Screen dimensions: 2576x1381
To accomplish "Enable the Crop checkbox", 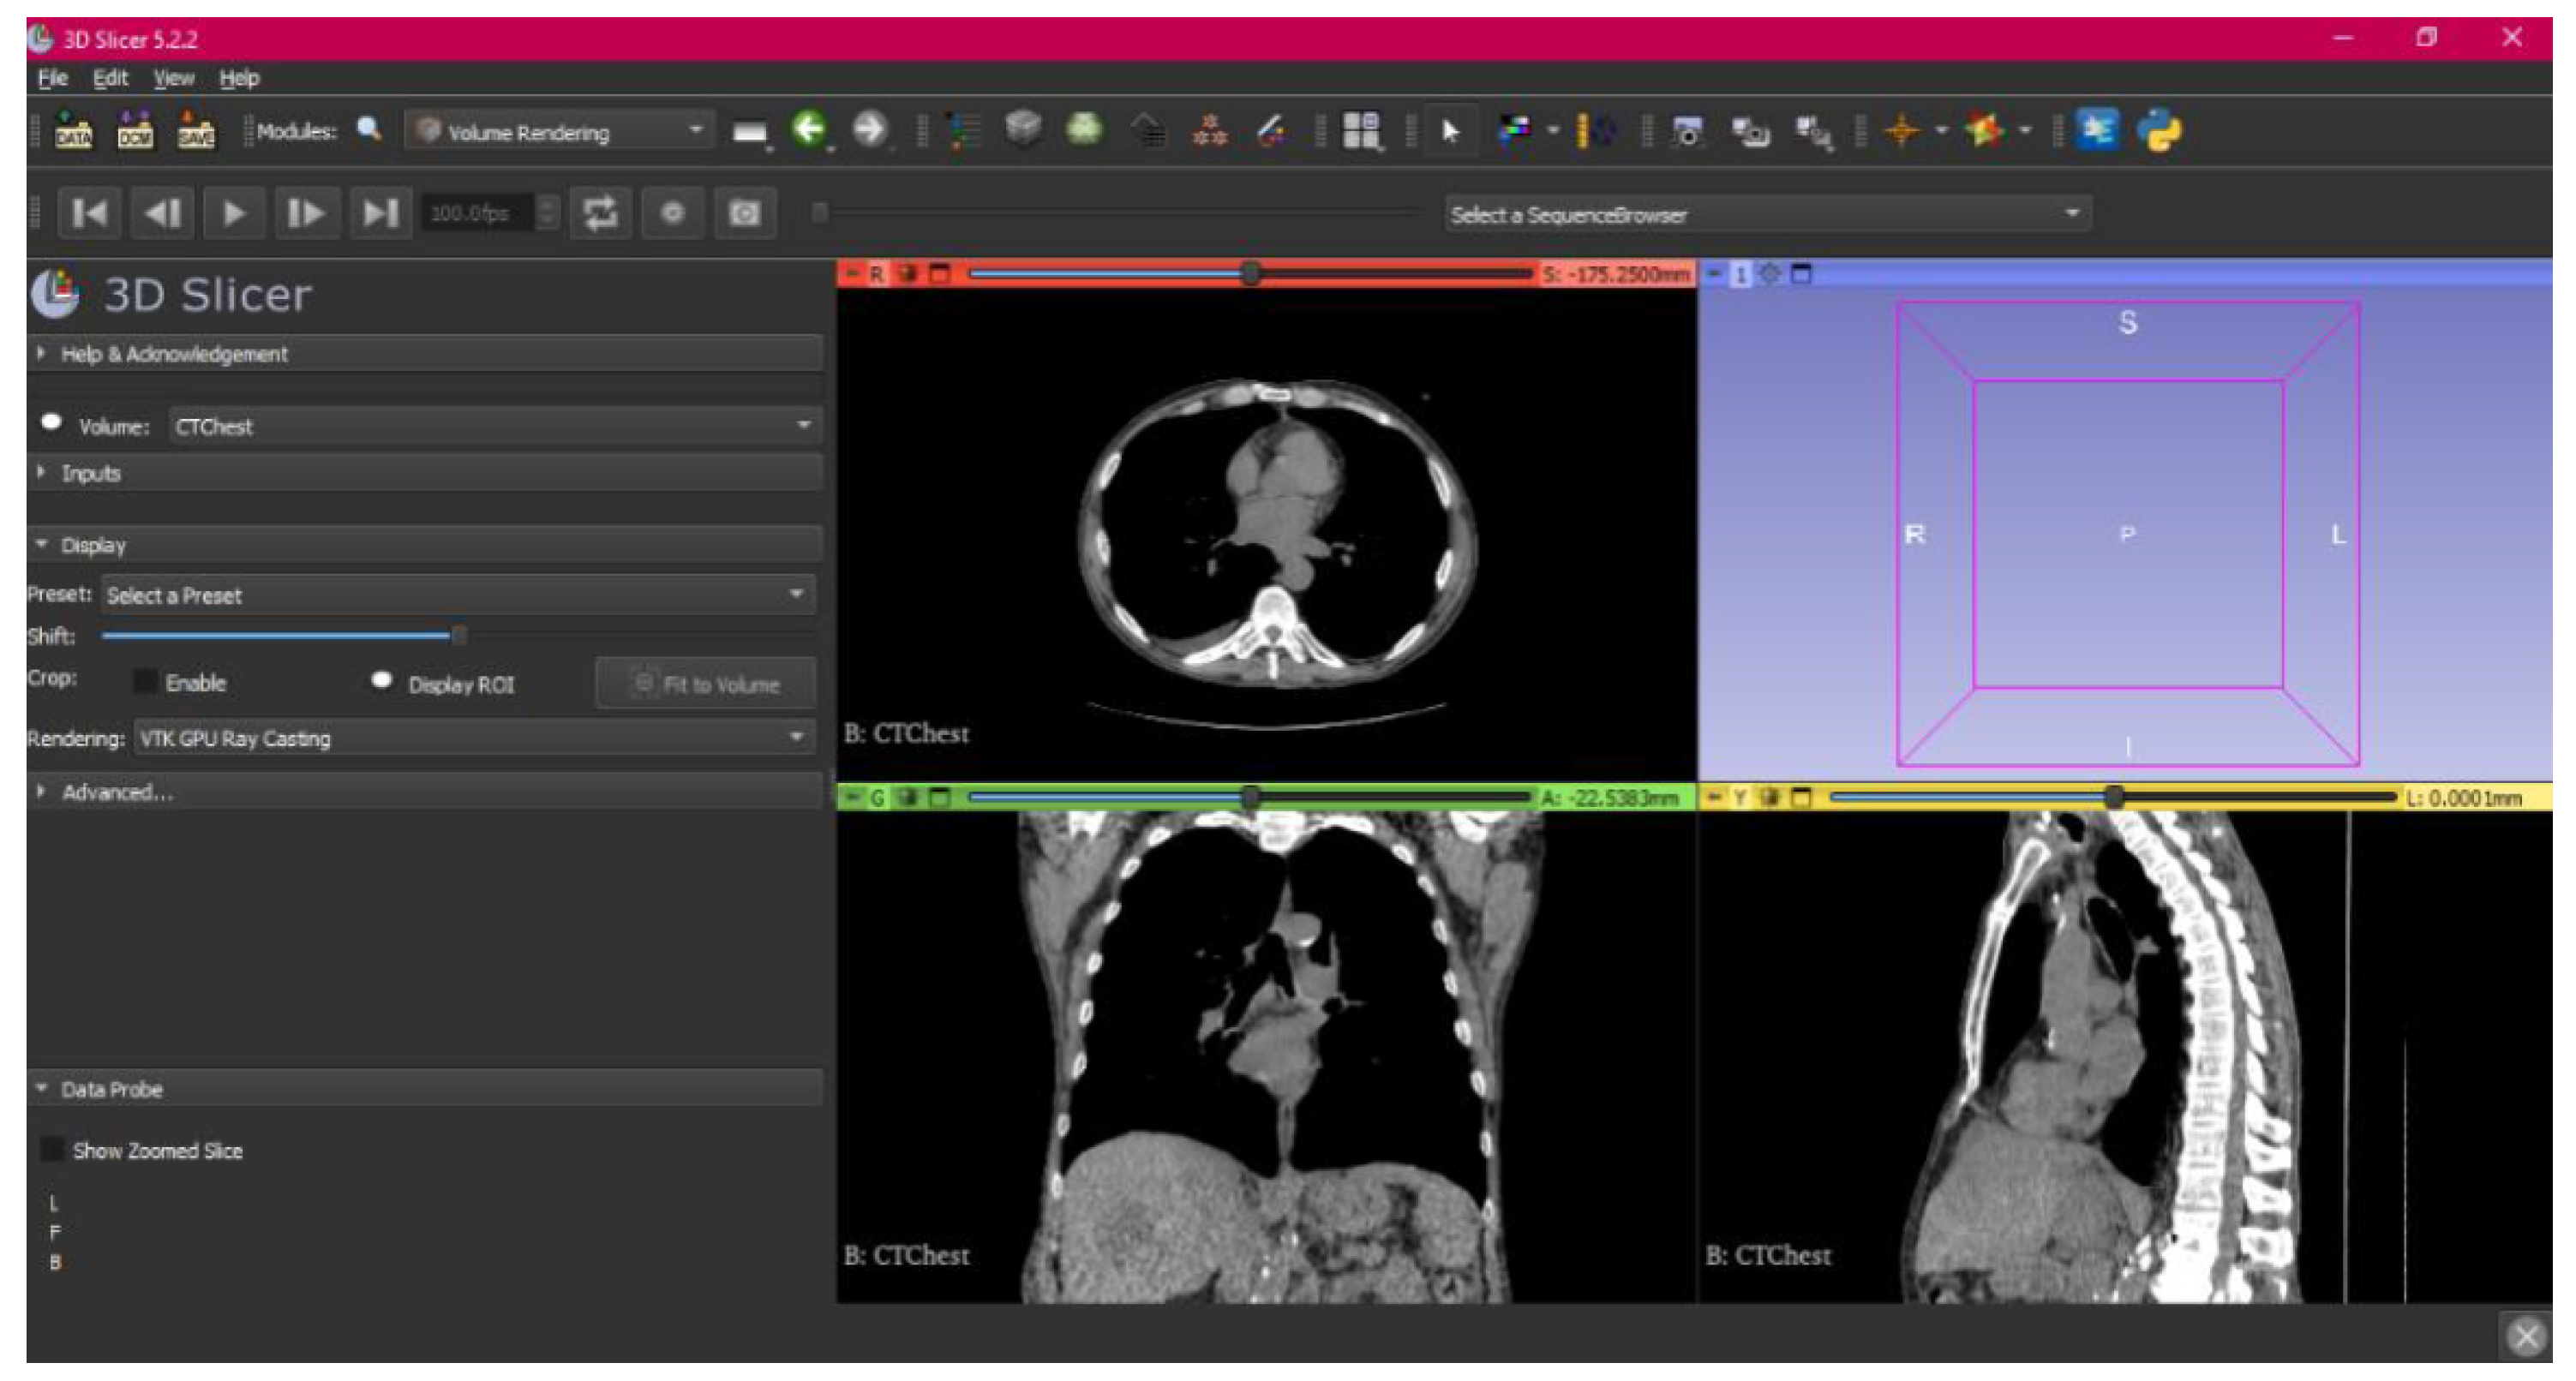I will [x=146, y=683].
